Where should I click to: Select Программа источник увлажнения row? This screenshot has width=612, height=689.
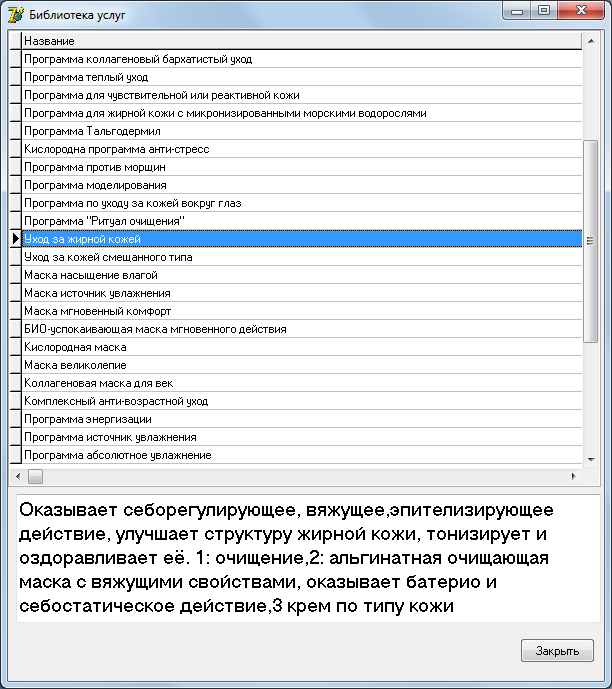click(302, 437)
